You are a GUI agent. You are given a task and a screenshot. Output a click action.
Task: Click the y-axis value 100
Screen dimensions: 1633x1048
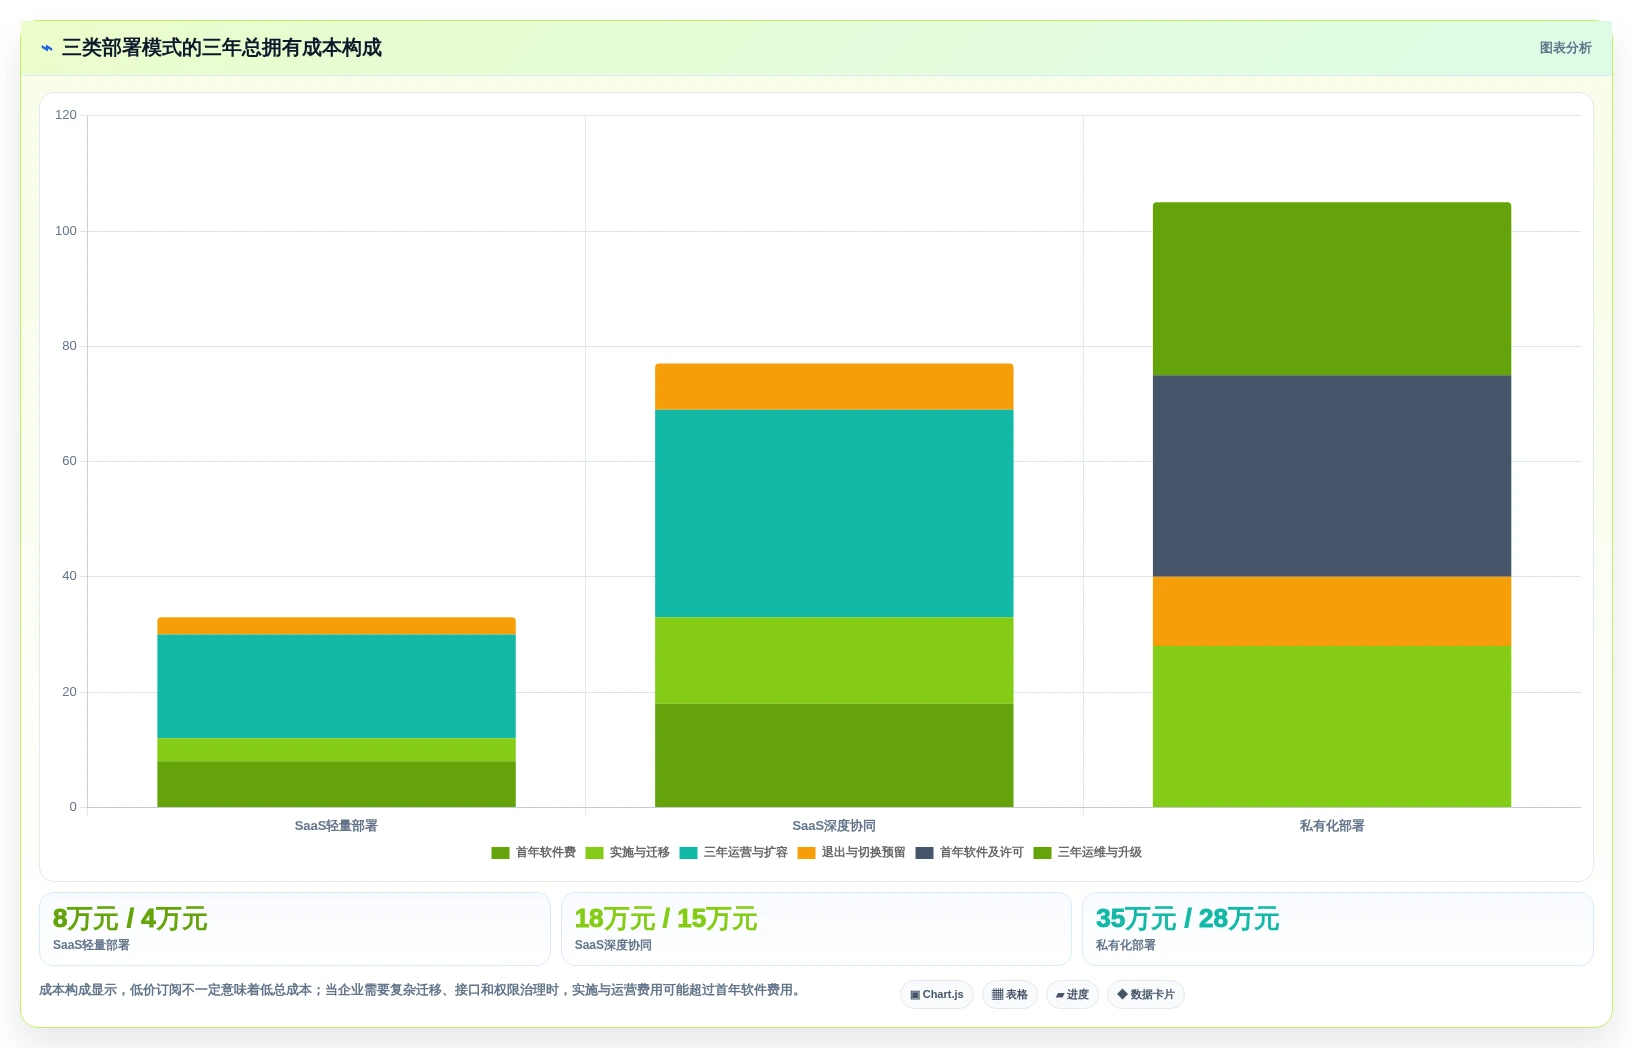click(66, 231)
